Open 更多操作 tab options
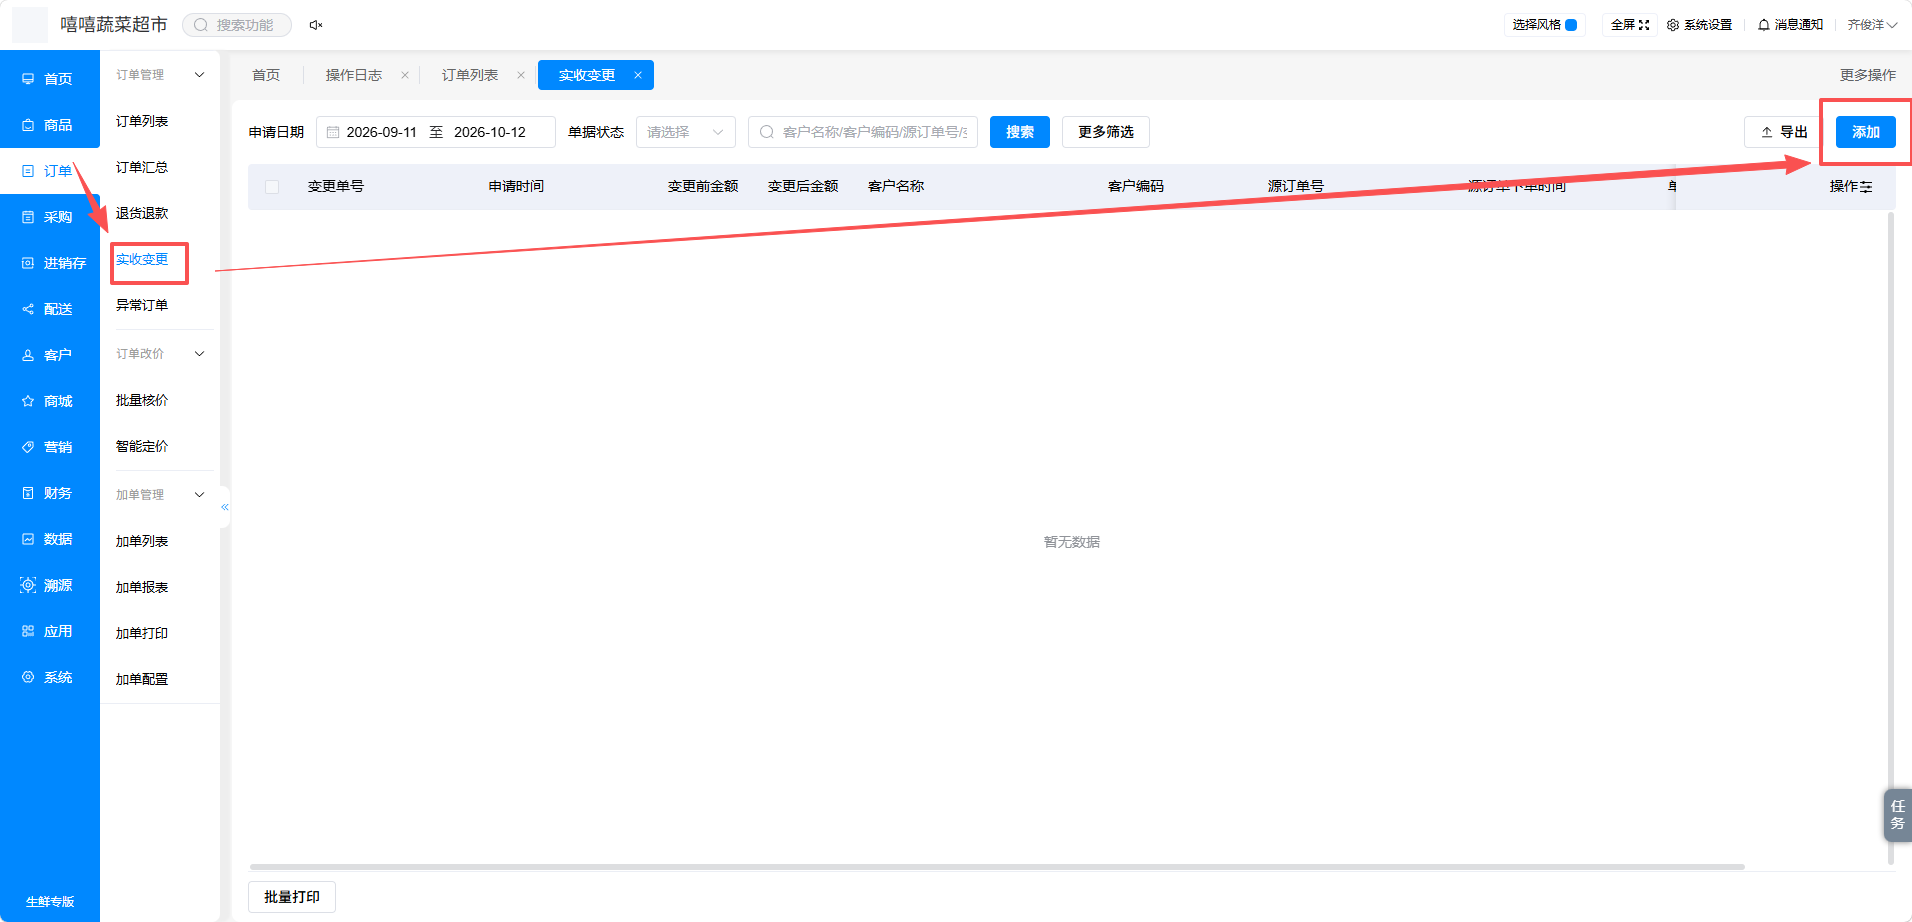Viewport: 1912px width, 922px height. (x=1867, y=75)
